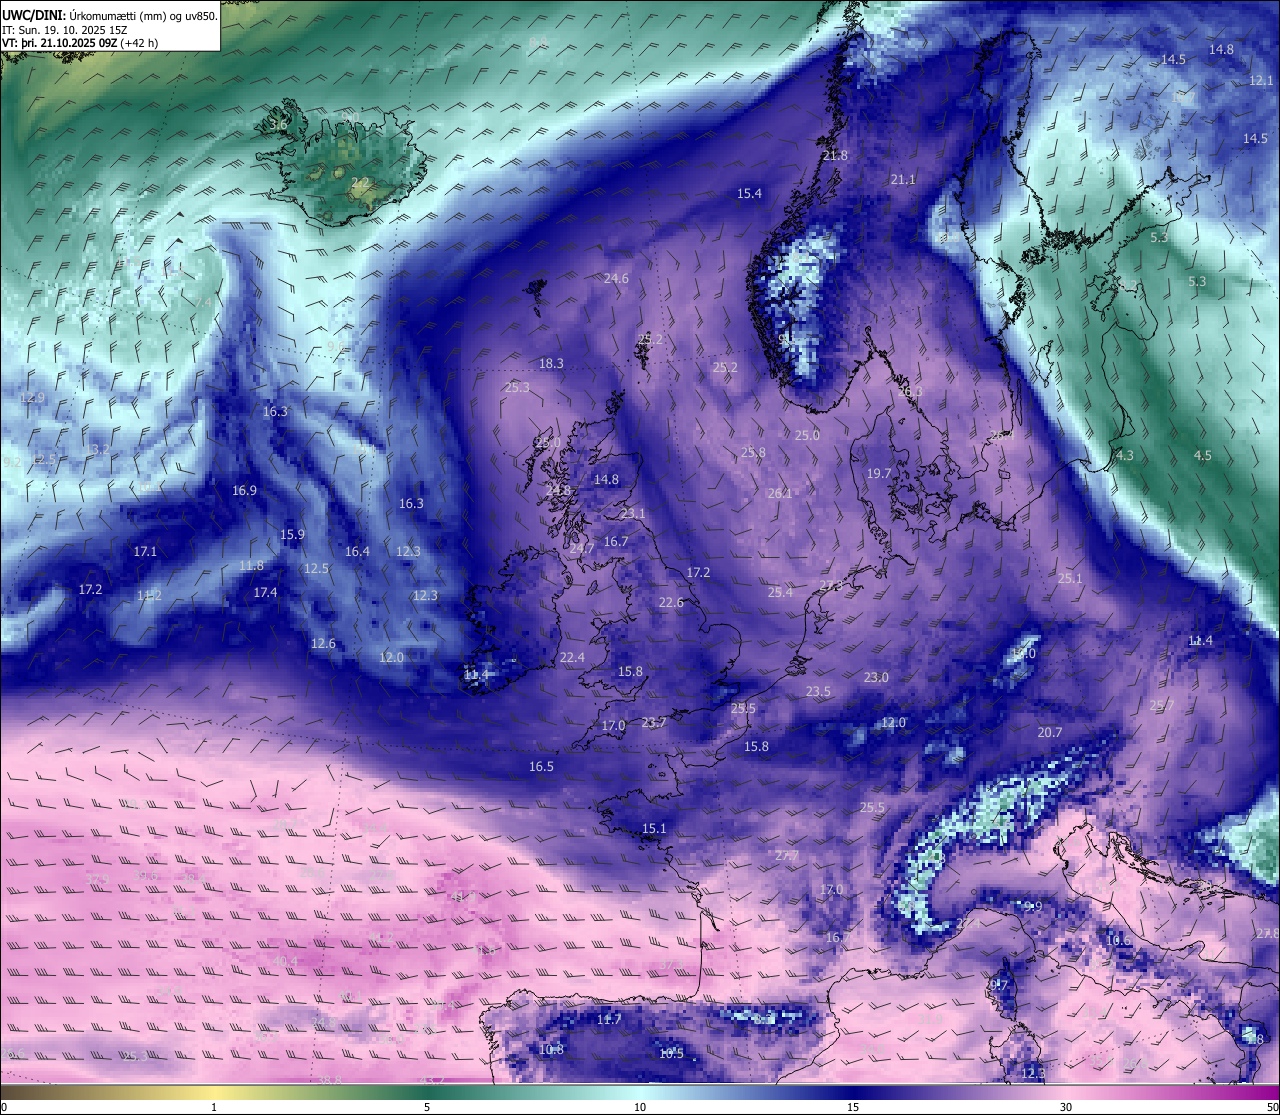Click the value 17.4 in the Atlantic
The height and width of the screenshot is (1115, 1280).
point(265,592)
